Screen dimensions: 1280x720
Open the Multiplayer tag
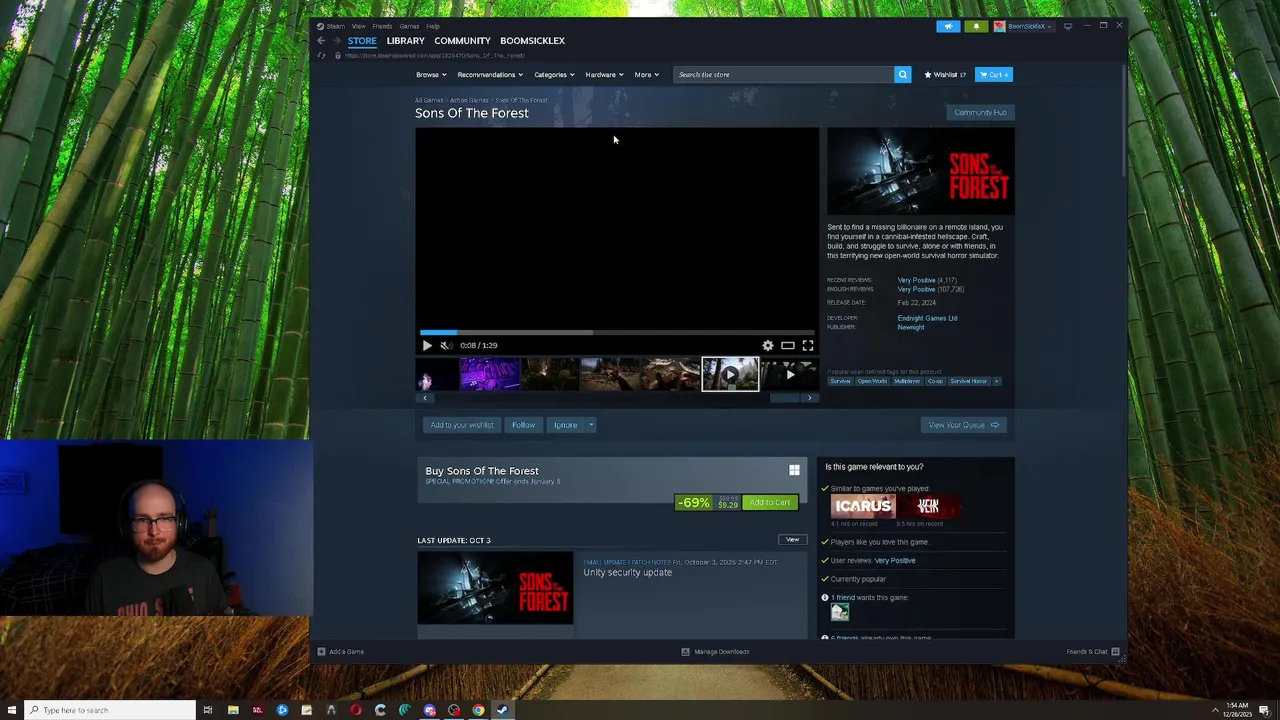click(907, 381)
